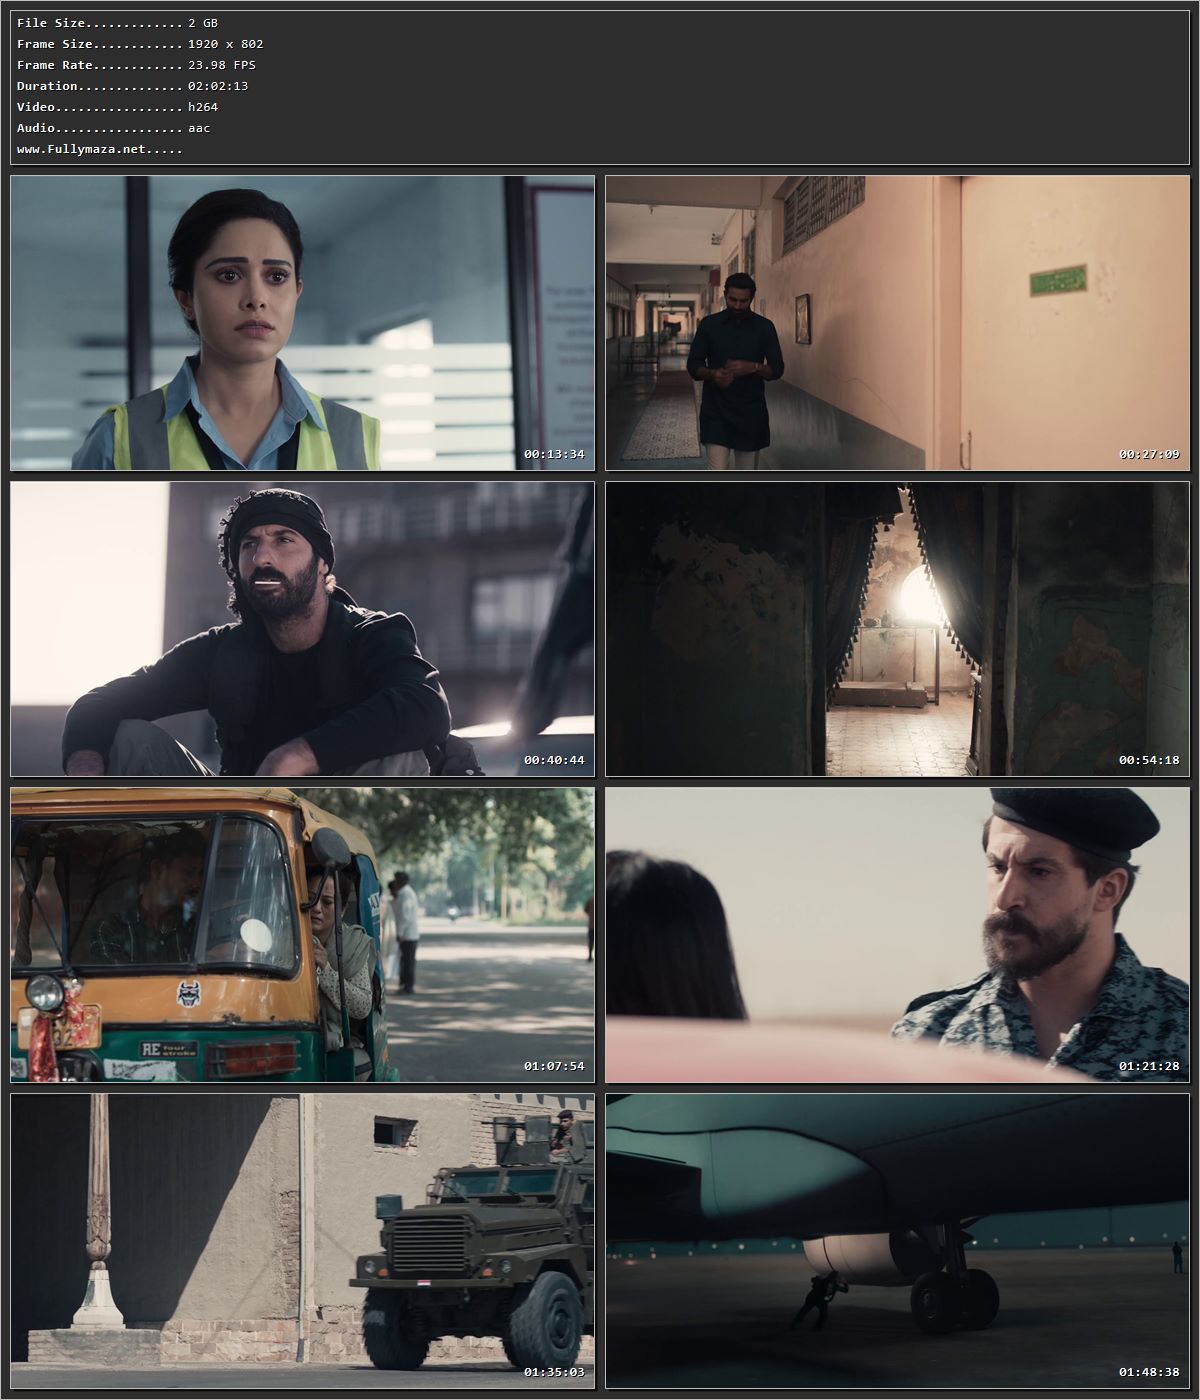Click the 00:54:18 timestamp label
The height and width of the screenshot is (1400, 1200).
click(1149, 760)
